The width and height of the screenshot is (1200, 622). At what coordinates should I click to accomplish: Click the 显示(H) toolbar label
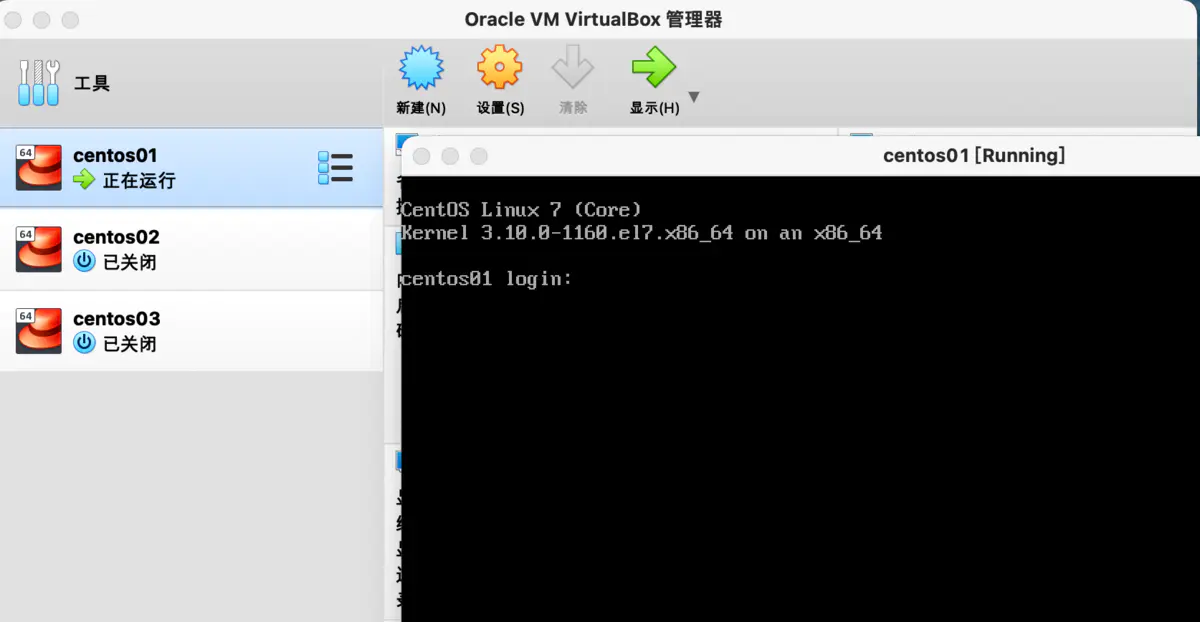(x=654, y=108)
